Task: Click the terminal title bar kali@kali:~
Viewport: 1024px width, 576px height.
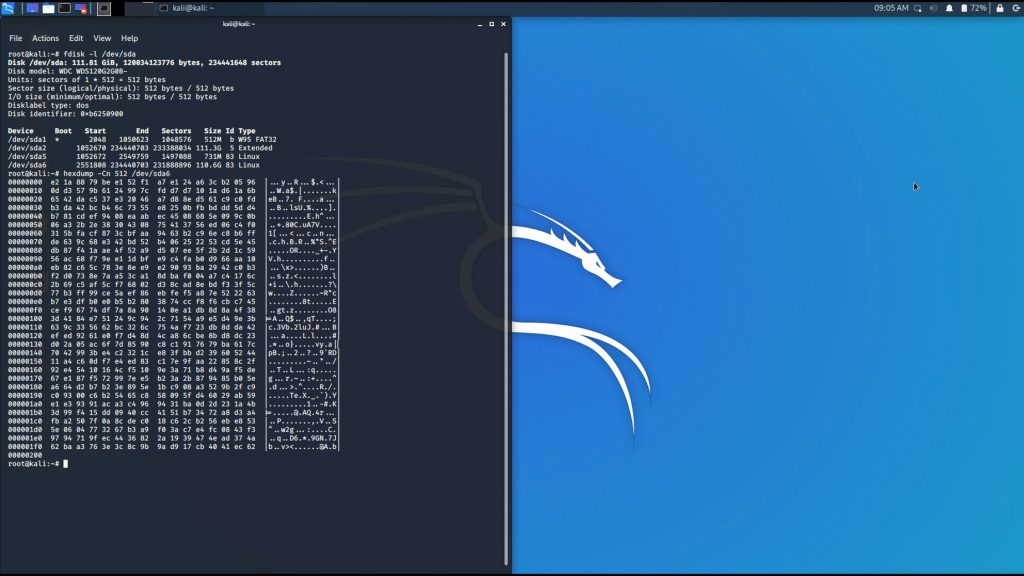Action: (238, 24)
